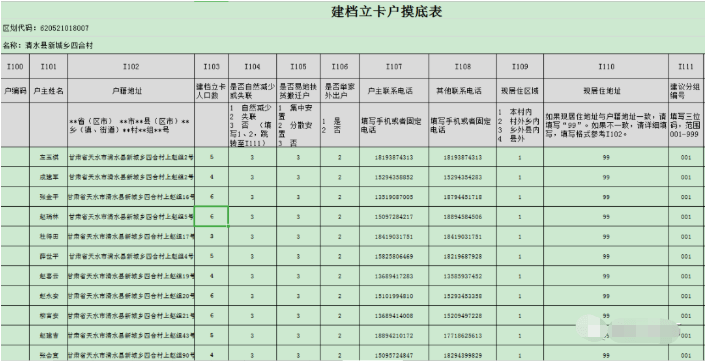The height and width of the screenshot is (363, 706).
Task: Click the 现居住区域 column label
Action: click(x=520, y=91)
